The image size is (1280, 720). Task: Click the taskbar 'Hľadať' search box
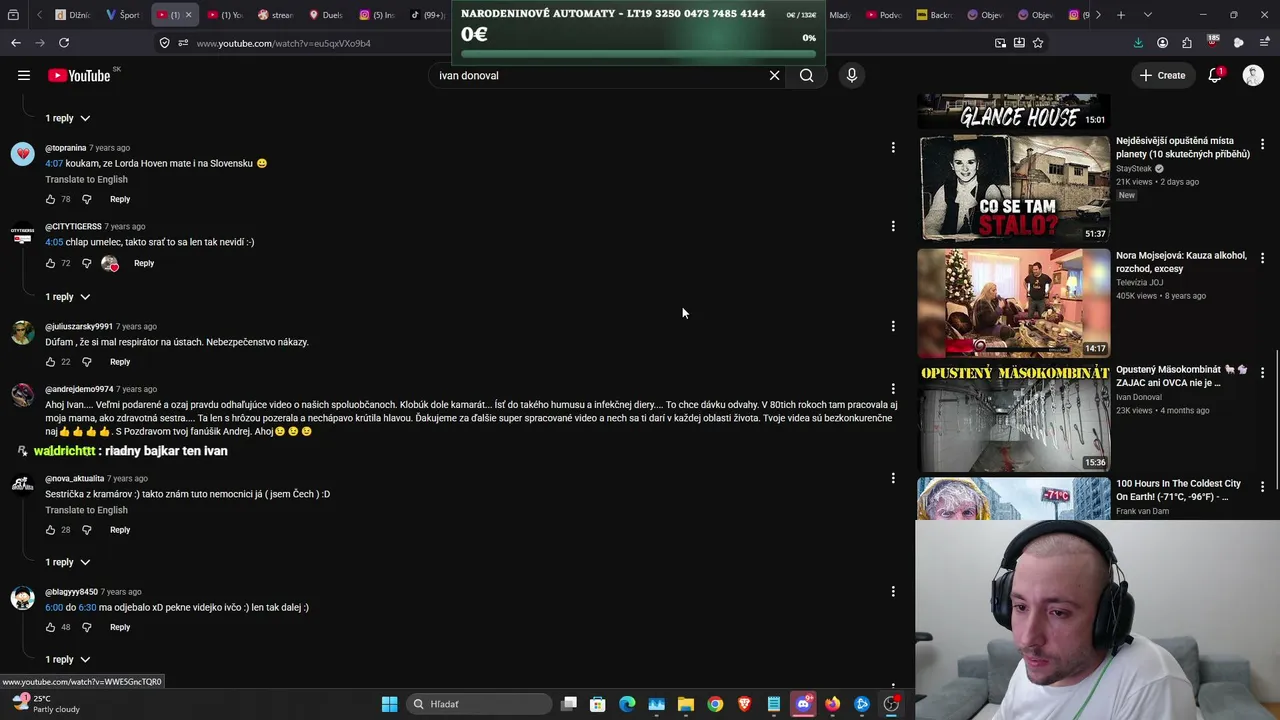pos(480,704)
